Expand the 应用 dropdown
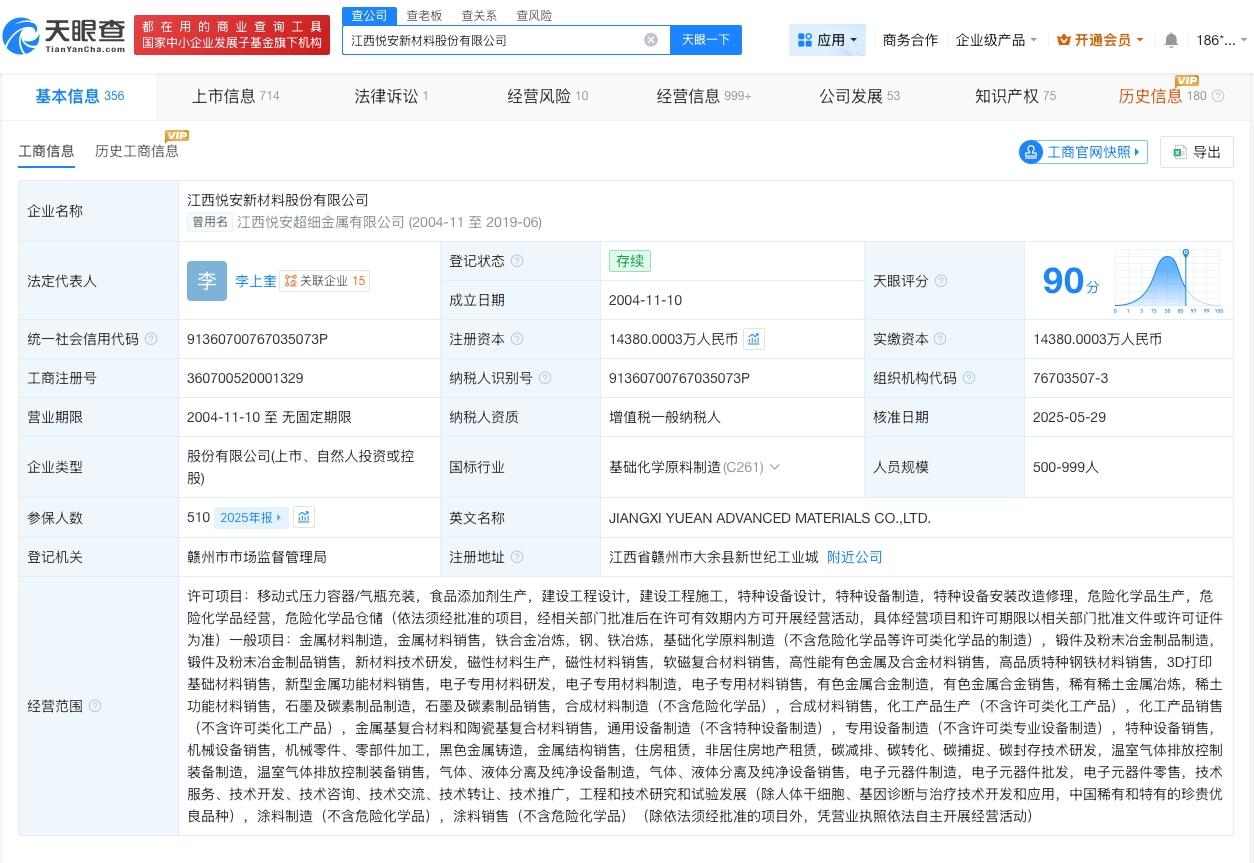Image resolution: width=1254 pixels, height=863 pixels. pos(853,40)
